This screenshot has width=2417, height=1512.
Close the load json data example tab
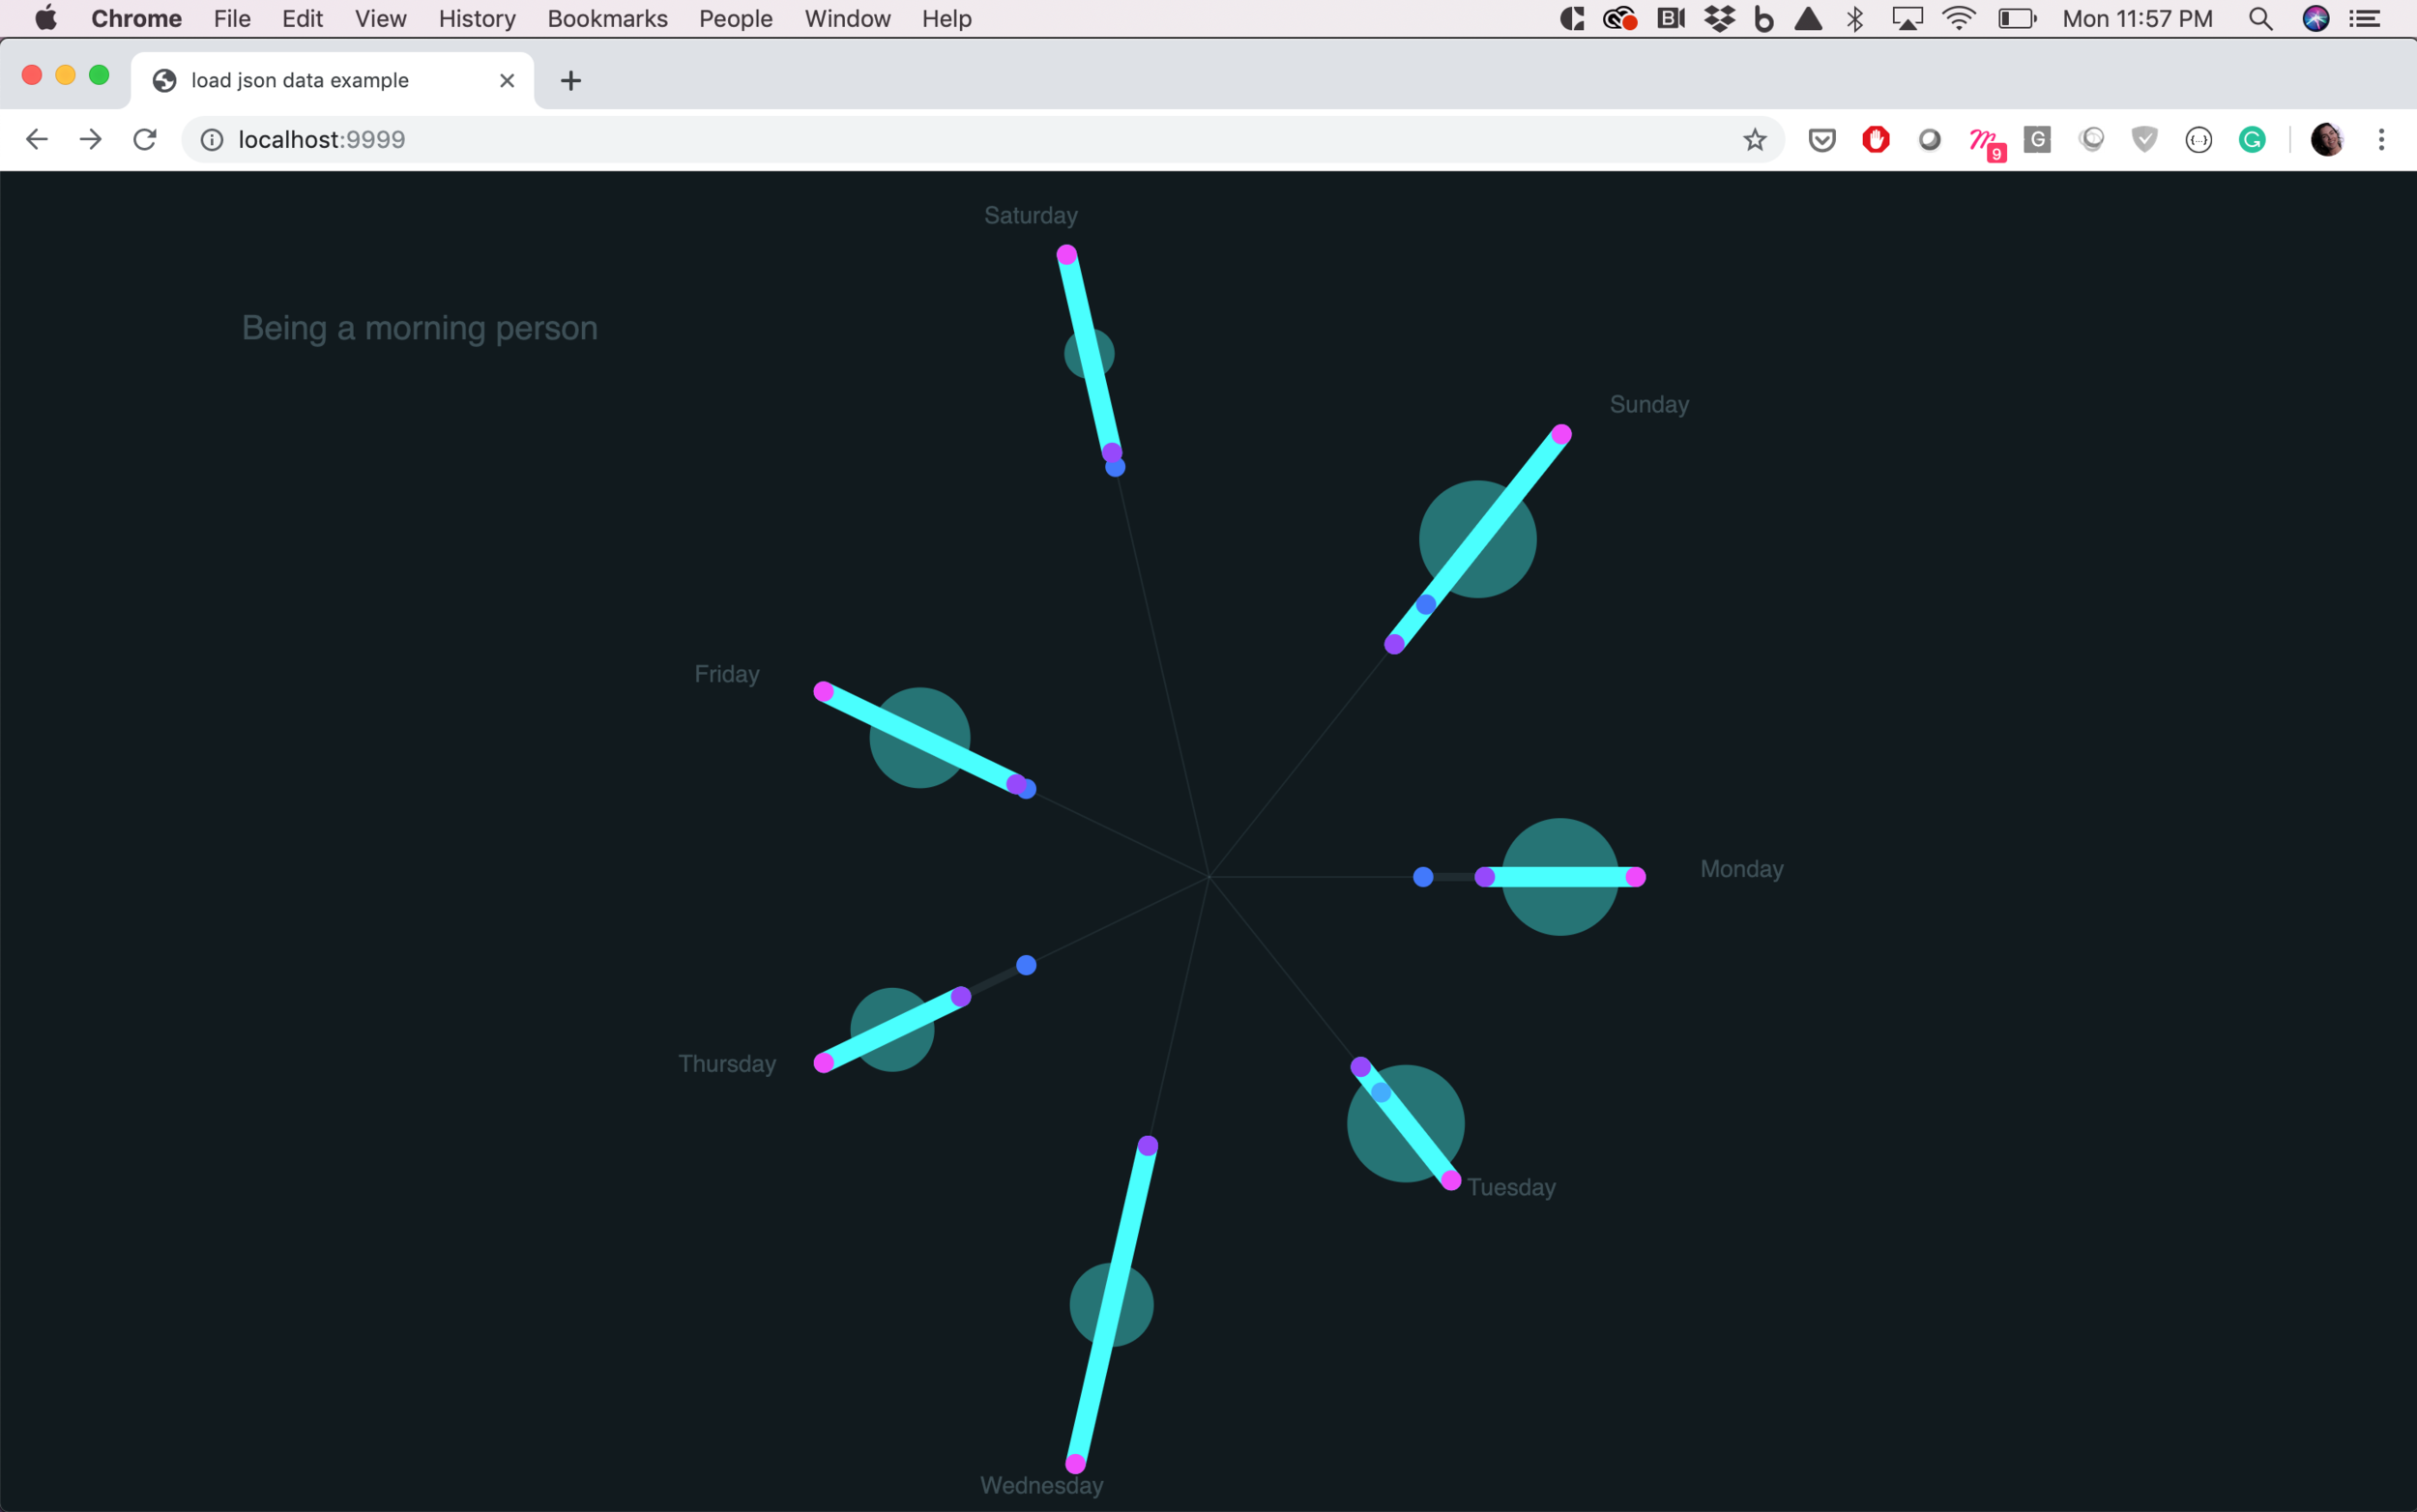507,80
